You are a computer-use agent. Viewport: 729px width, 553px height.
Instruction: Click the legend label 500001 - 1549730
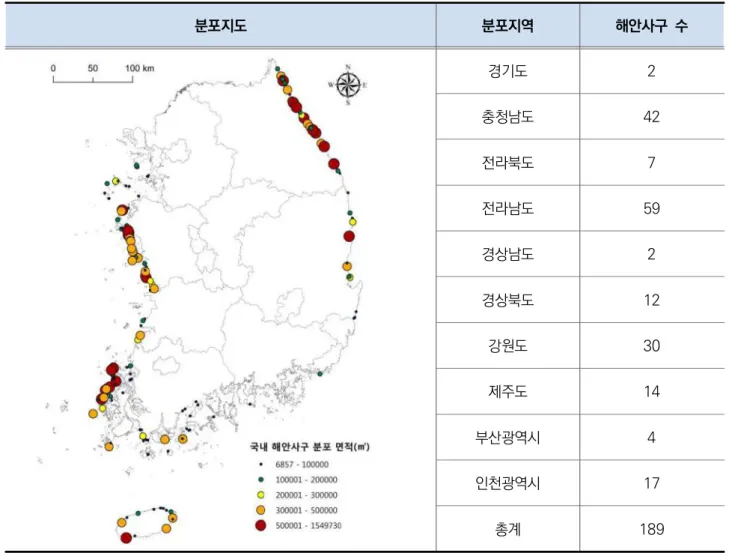pyautogui.click(x=308, y=526)
